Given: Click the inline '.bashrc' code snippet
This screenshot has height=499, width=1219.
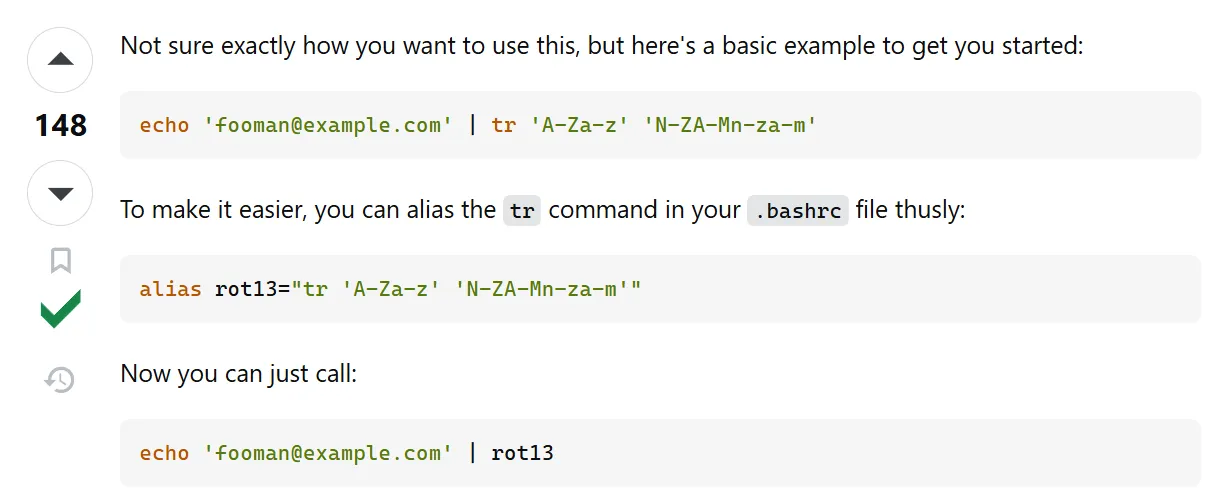Looking at the screenshot, I should point(797,211).
